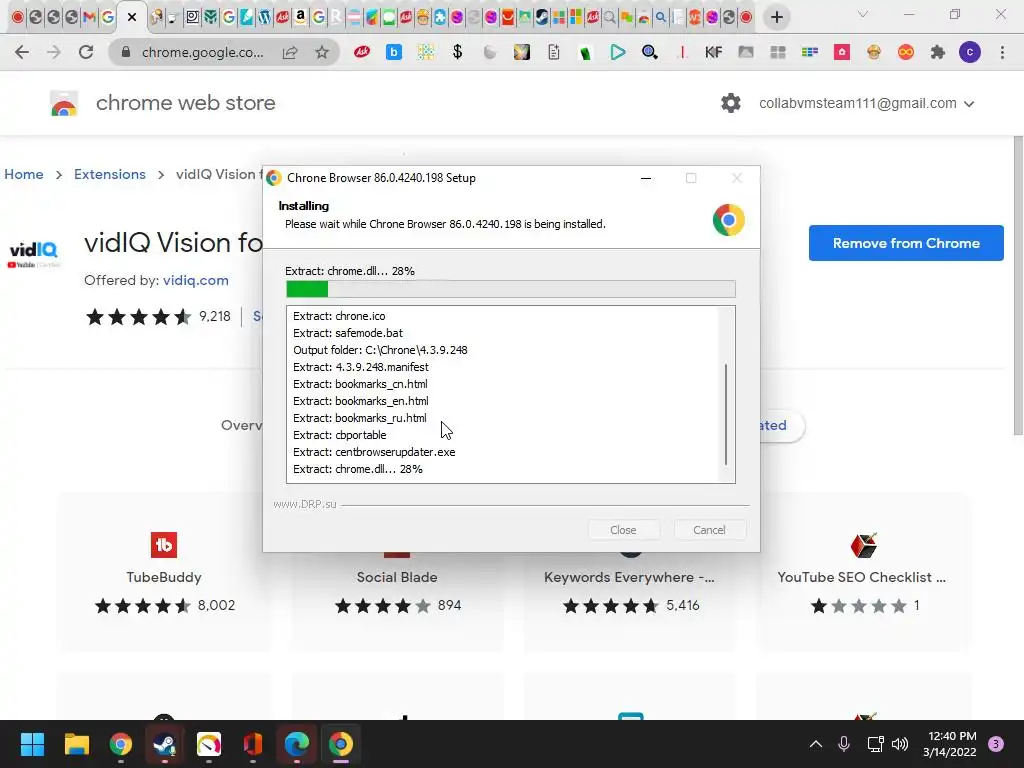The height and width of the screenshot is (768, 1024).
Task: Open the Gmail tab
Action: click(x=89, y=18)
